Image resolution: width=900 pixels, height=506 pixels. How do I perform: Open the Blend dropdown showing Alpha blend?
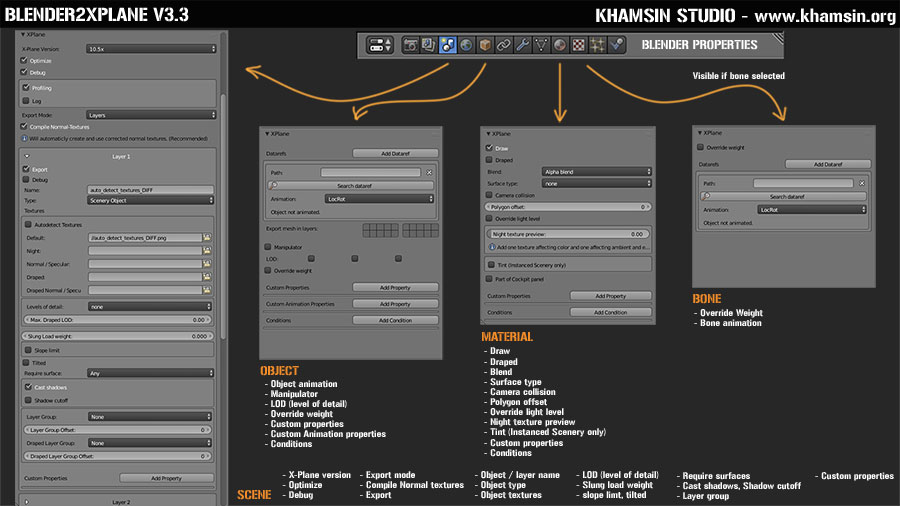tap(597, 172)
